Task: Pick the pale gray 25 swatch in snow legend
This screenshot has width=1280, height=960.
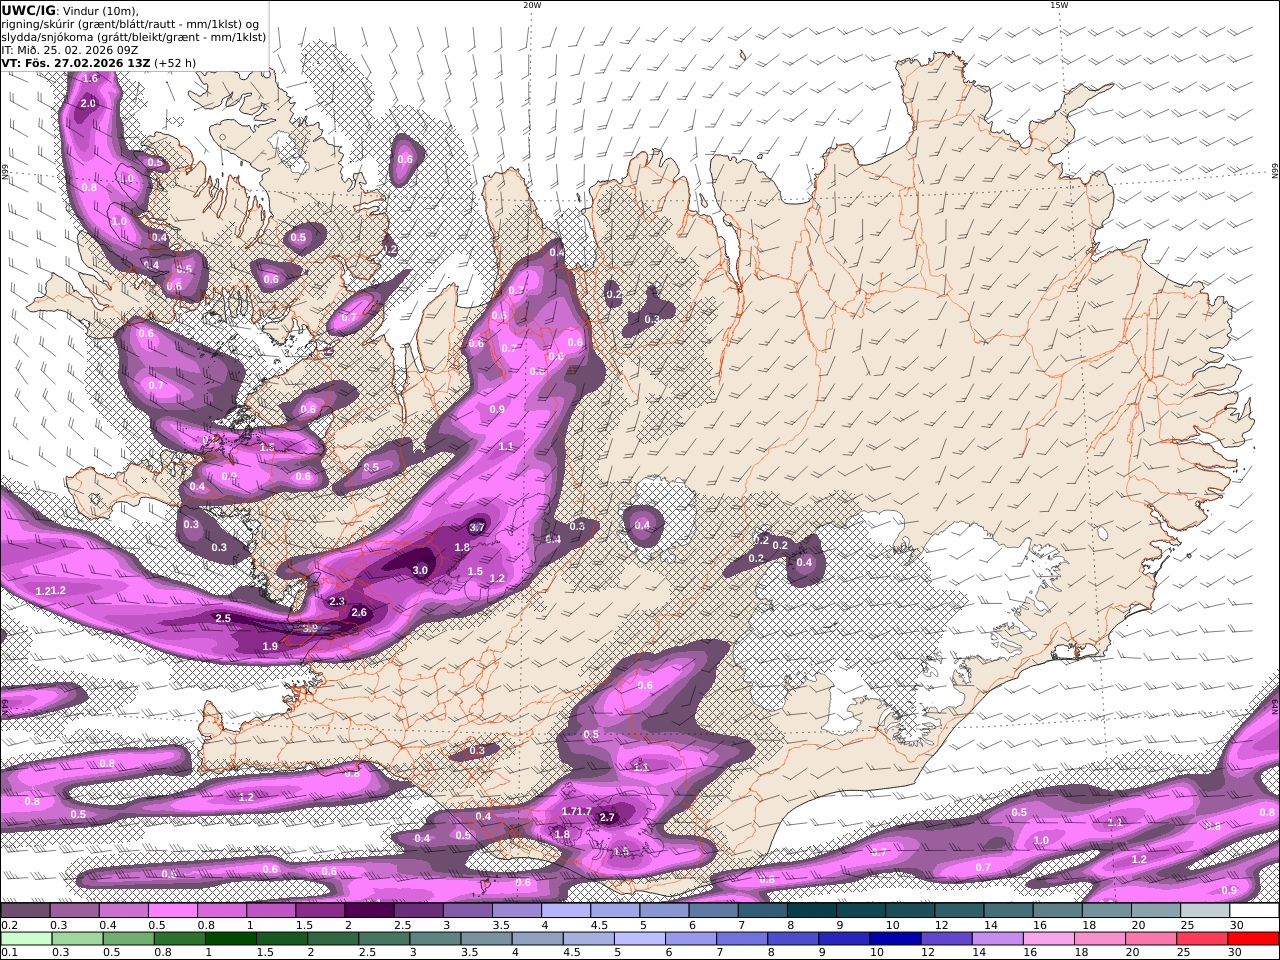Action: tap(1205, 910)
